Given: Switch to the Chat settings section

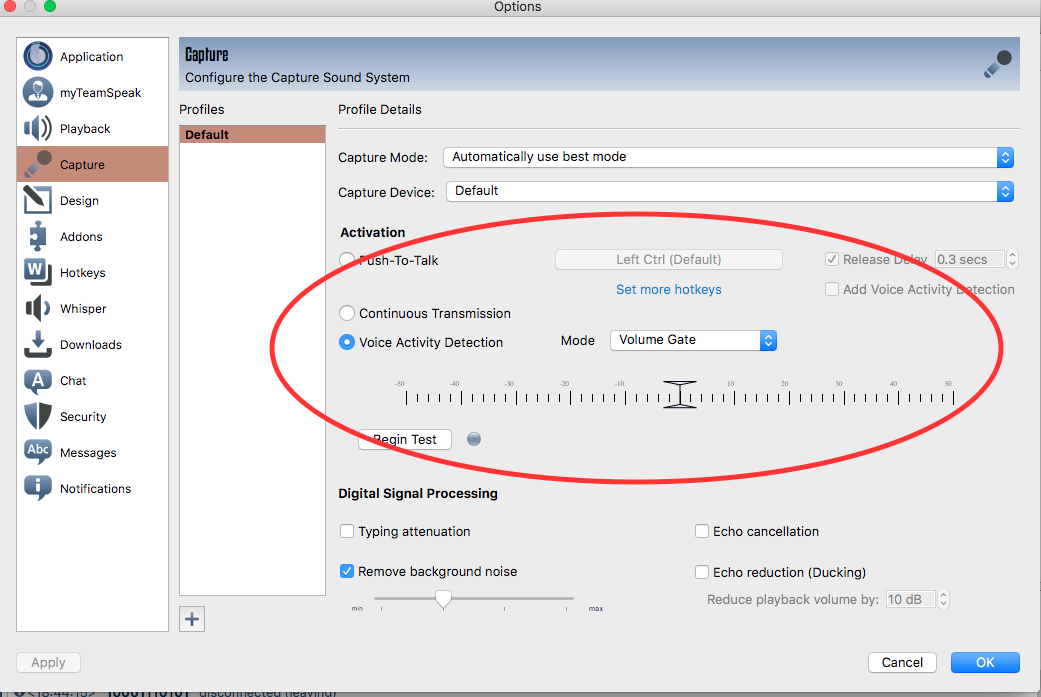Looking at the screenshot, I should 37,380.
